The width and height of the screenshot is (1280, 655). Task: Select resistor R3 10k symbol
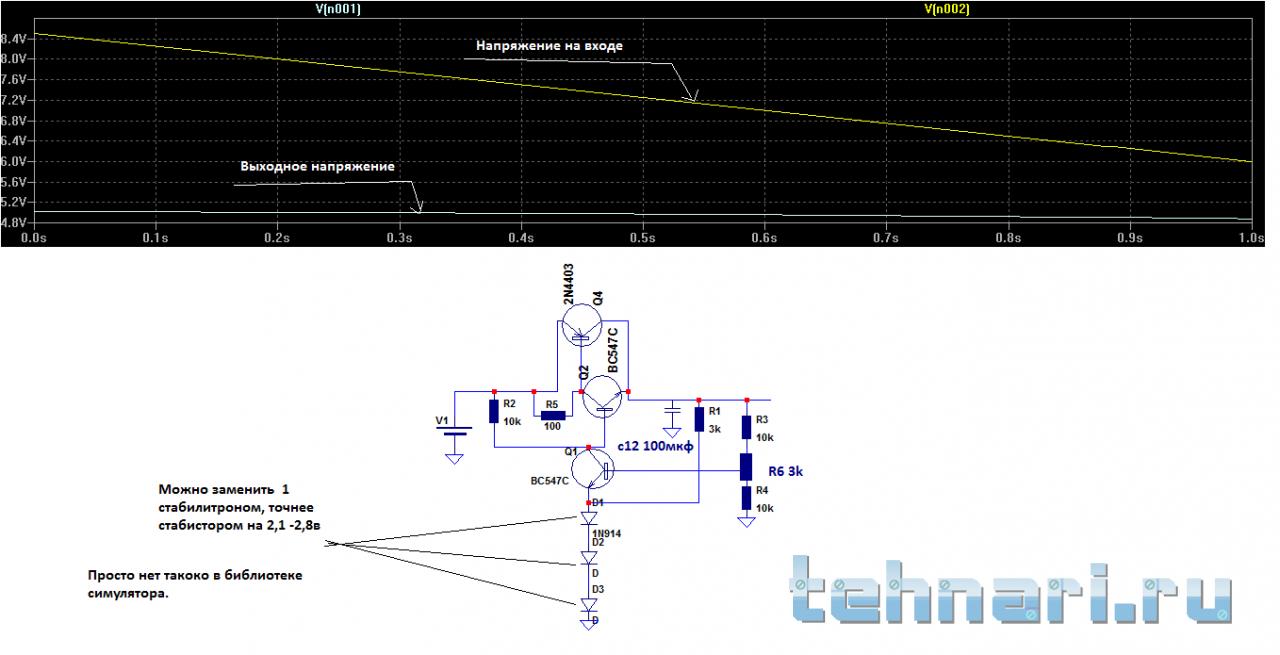click(x=746, y=429)
